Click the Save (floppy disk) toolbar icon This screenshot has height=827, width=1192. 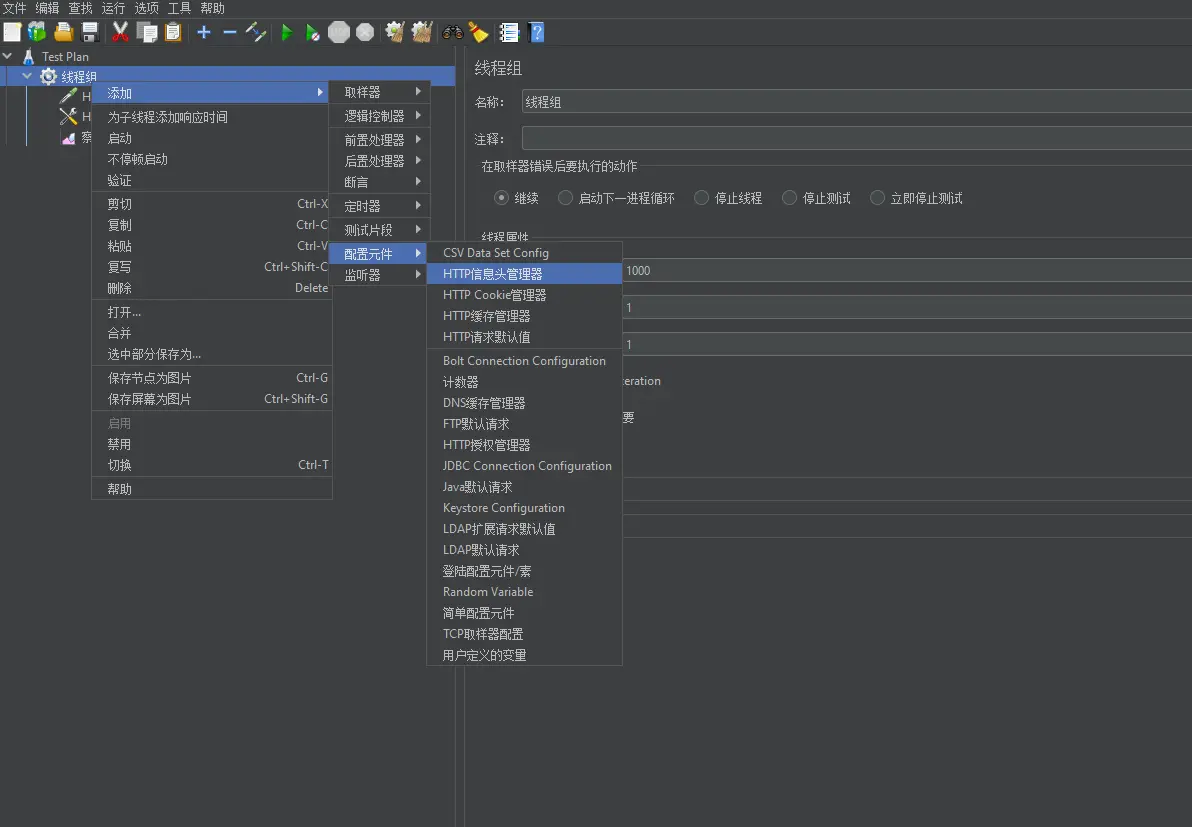(90, 33)
